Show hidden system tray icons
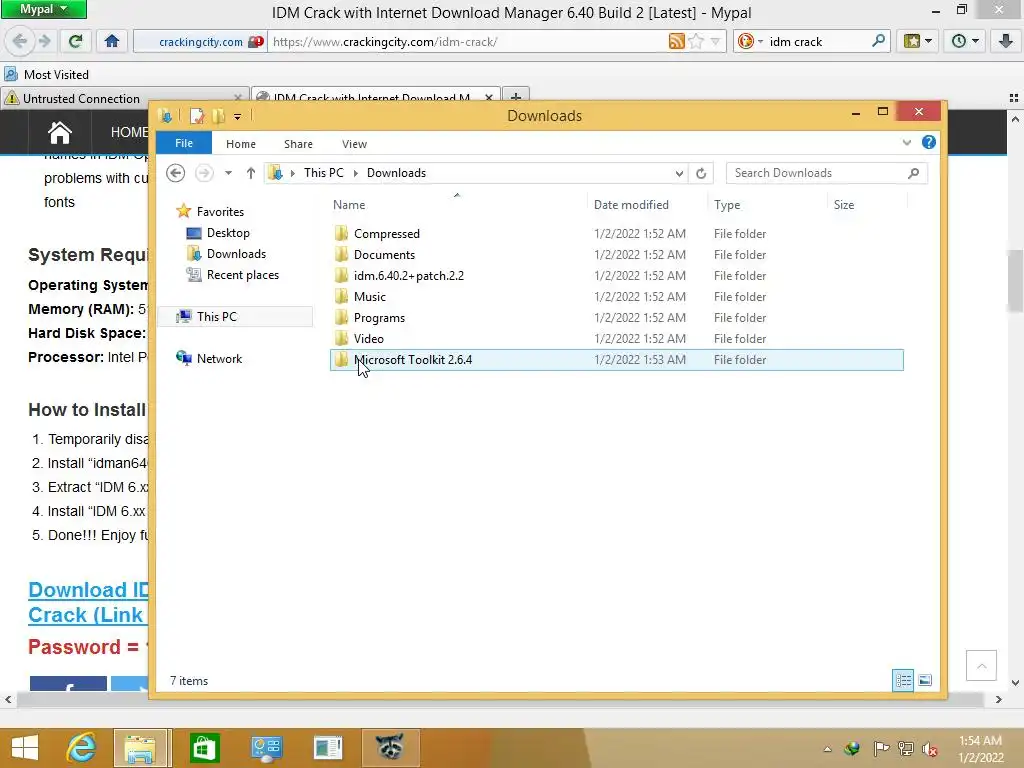Viewport: 1024px width, 768px height. [827, 749]
